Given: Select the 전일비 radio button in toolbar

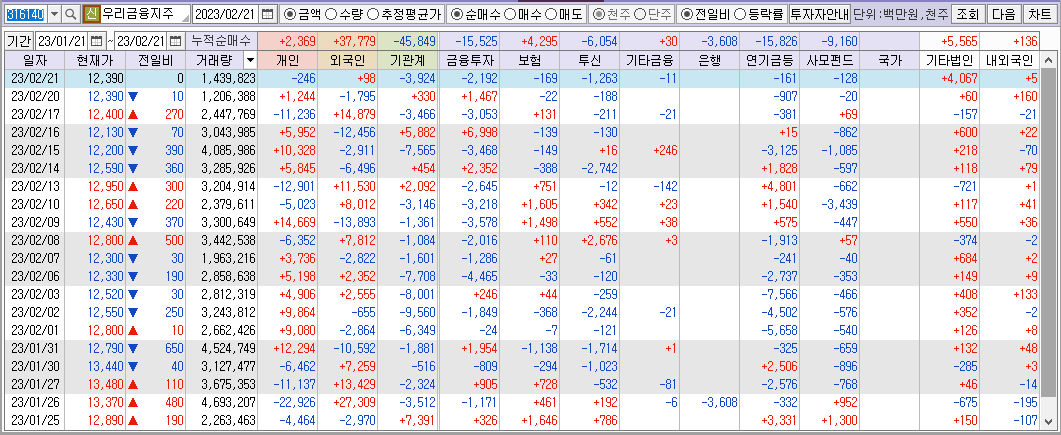Looking at the screenshot, I should 685,14.
